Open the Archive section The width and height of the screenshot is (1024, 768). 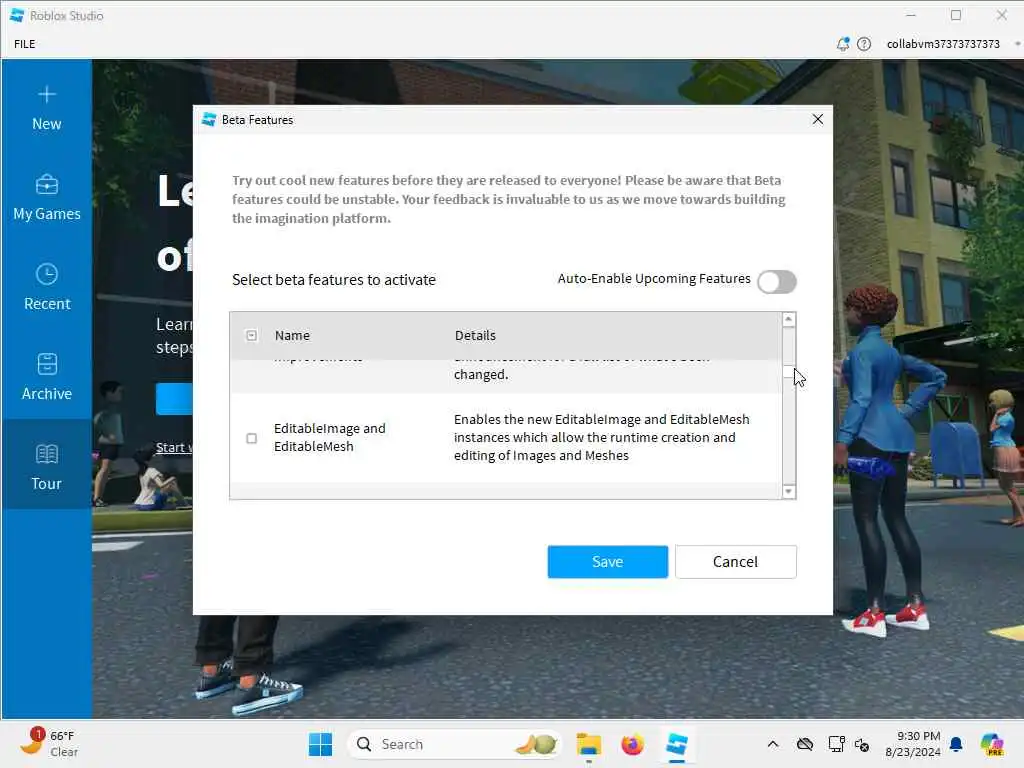46,377
